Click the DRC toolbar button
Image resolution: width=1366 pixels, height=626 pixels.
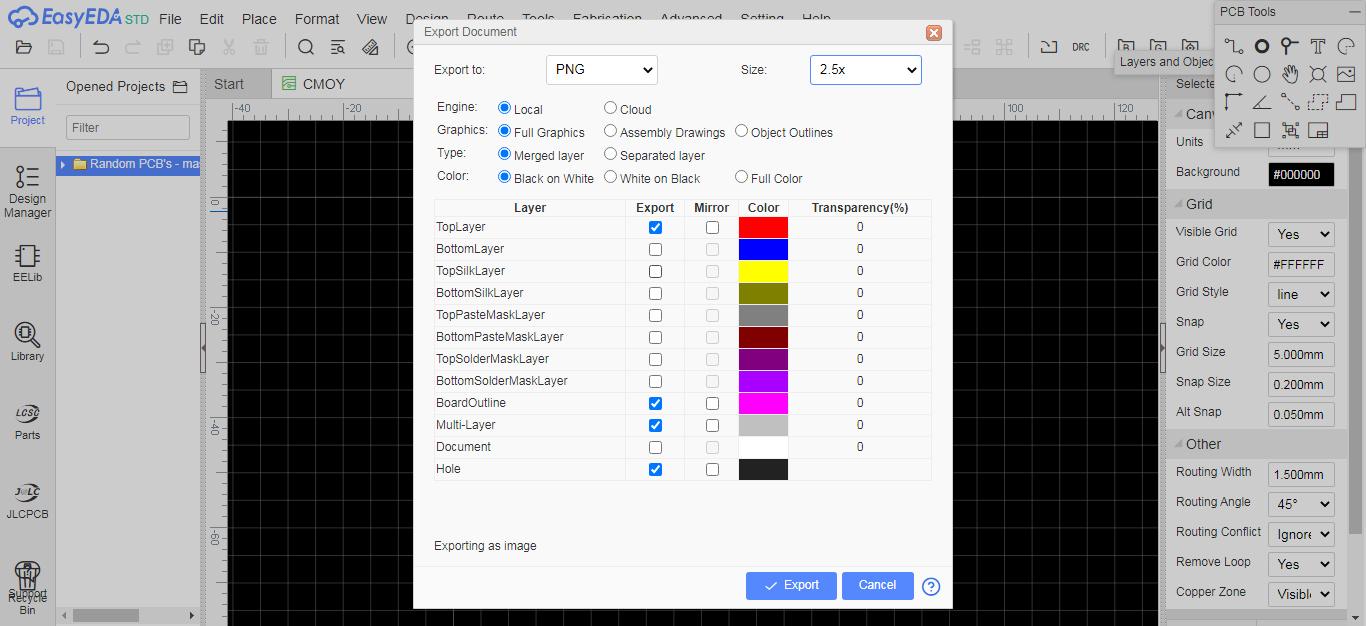1080,47
